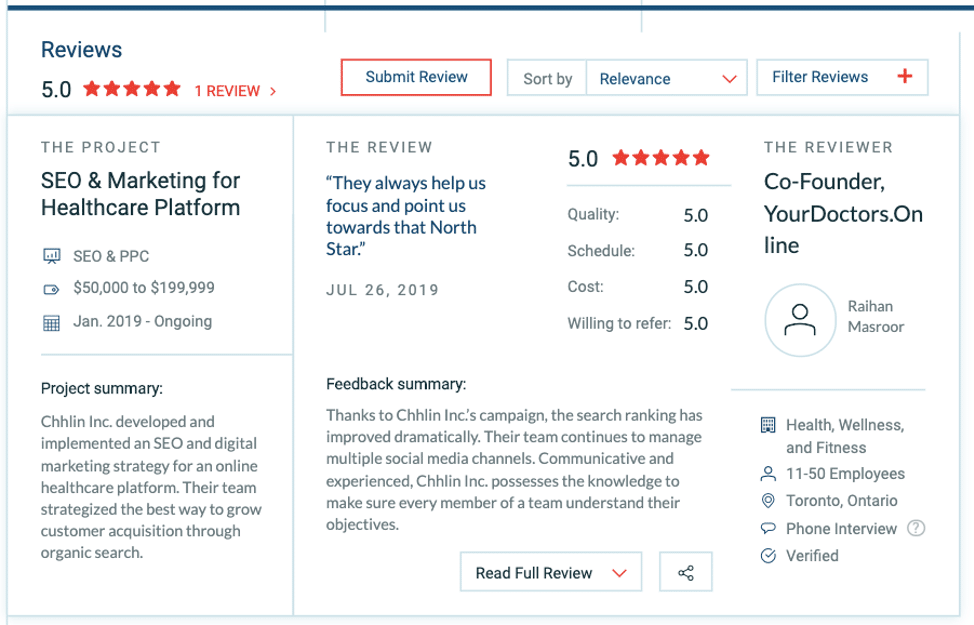Open the Sort by Relevance dropdown
This screenshot has width=974, height=625.
[x=667, y=79]
